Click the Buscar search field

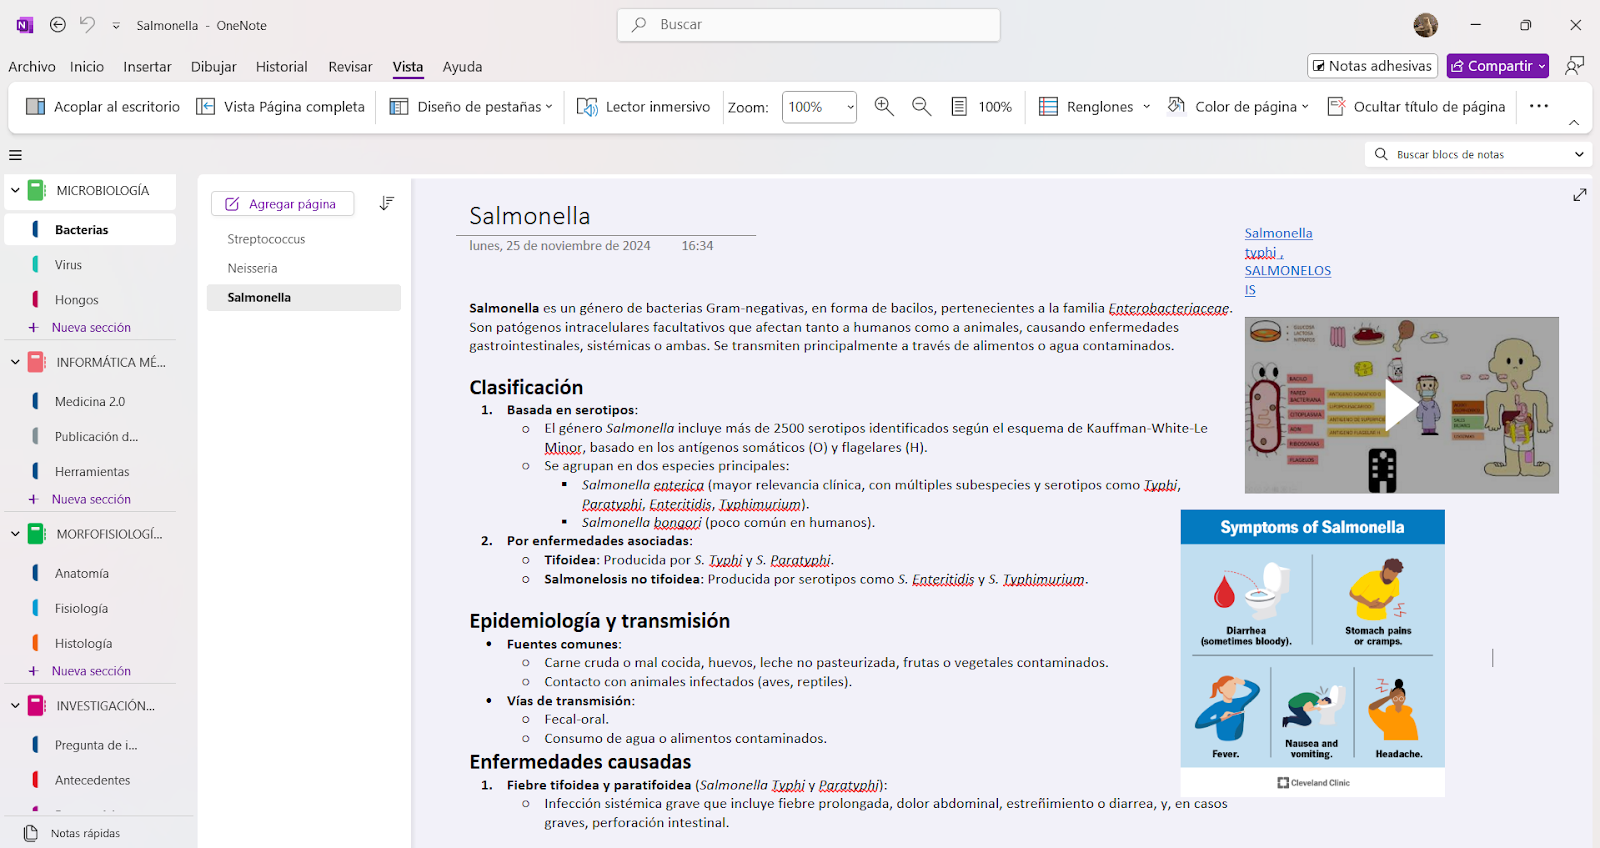click(x=808, y=25)
